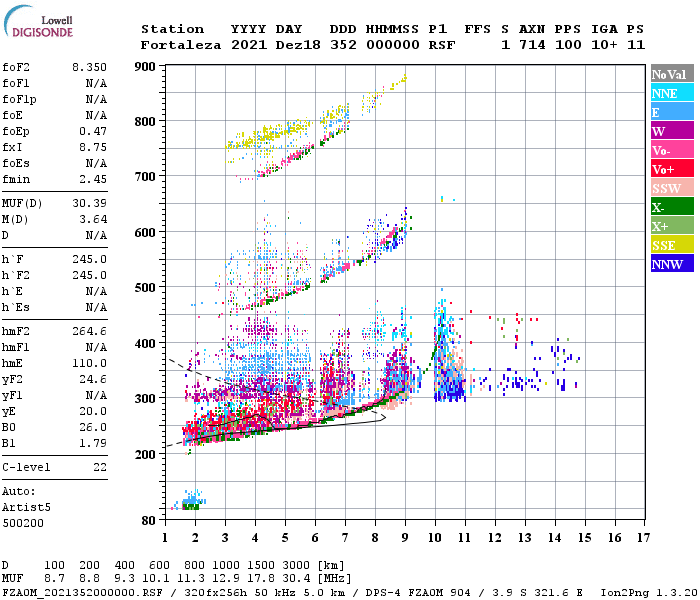Select the NNW dark blue legend swatch
Image resolution: width=700 pixels, height=600 pixels.
click(x=672, y=263)
